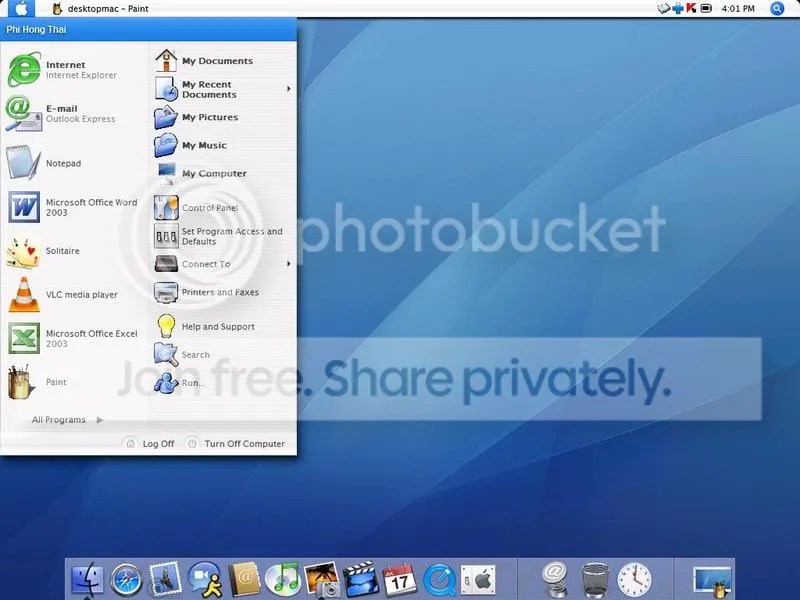This screenshot has width=800, height=600.
Task: Click the Run people icon
Action: [166, 383]
